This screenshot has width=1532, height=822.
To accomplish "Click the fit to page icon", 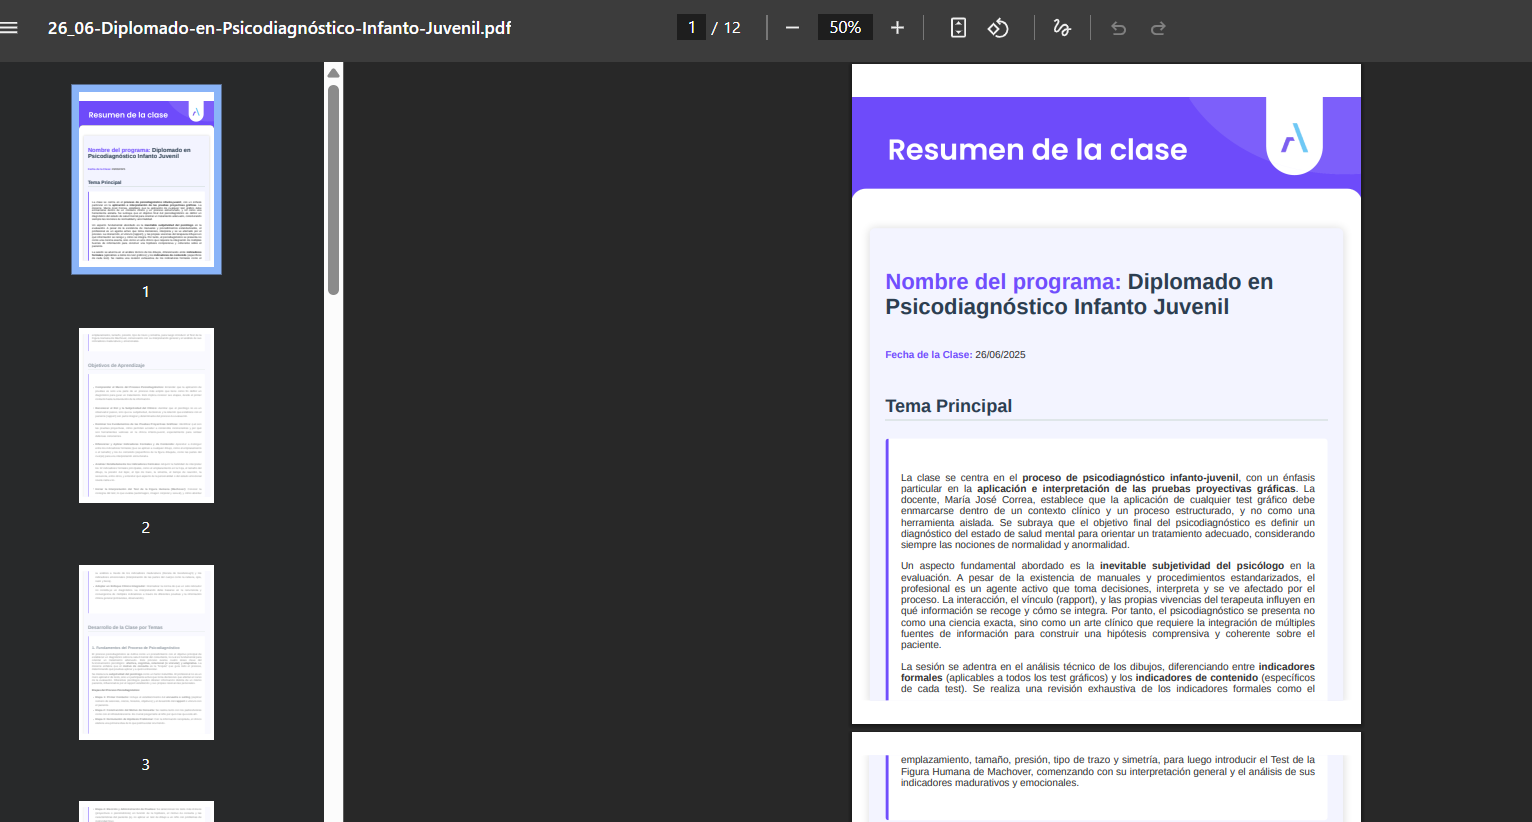I will [958, 28].
